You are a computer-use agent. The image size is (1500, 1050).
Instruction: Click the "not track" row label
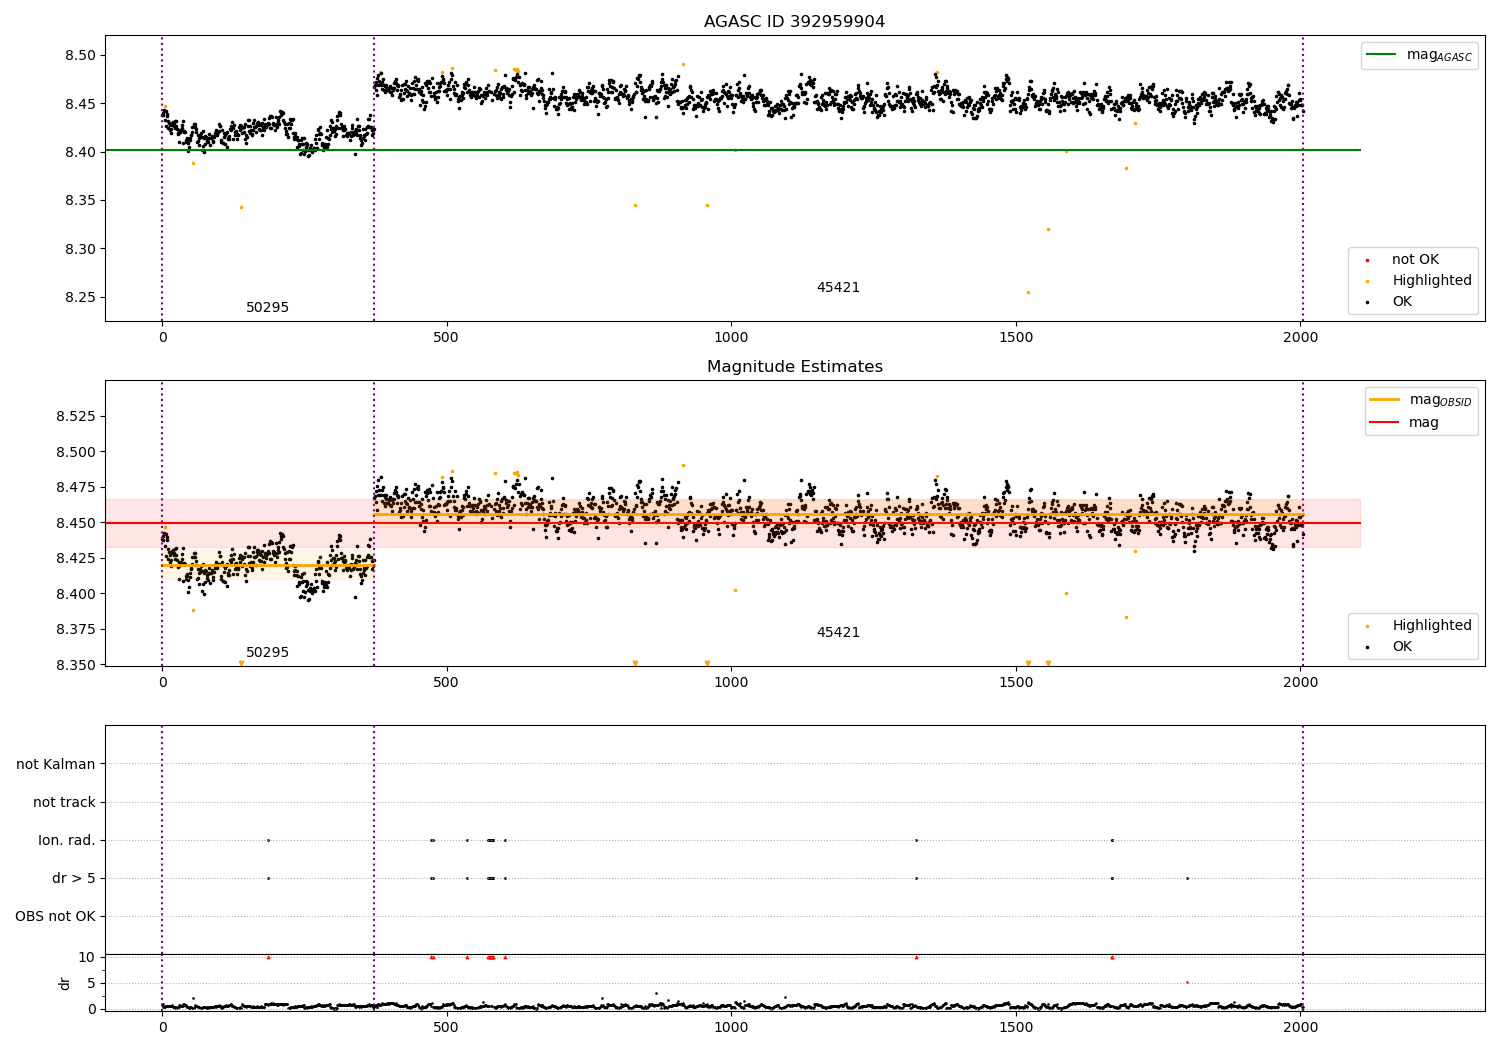pyautogui.click(x=64, y=802)
